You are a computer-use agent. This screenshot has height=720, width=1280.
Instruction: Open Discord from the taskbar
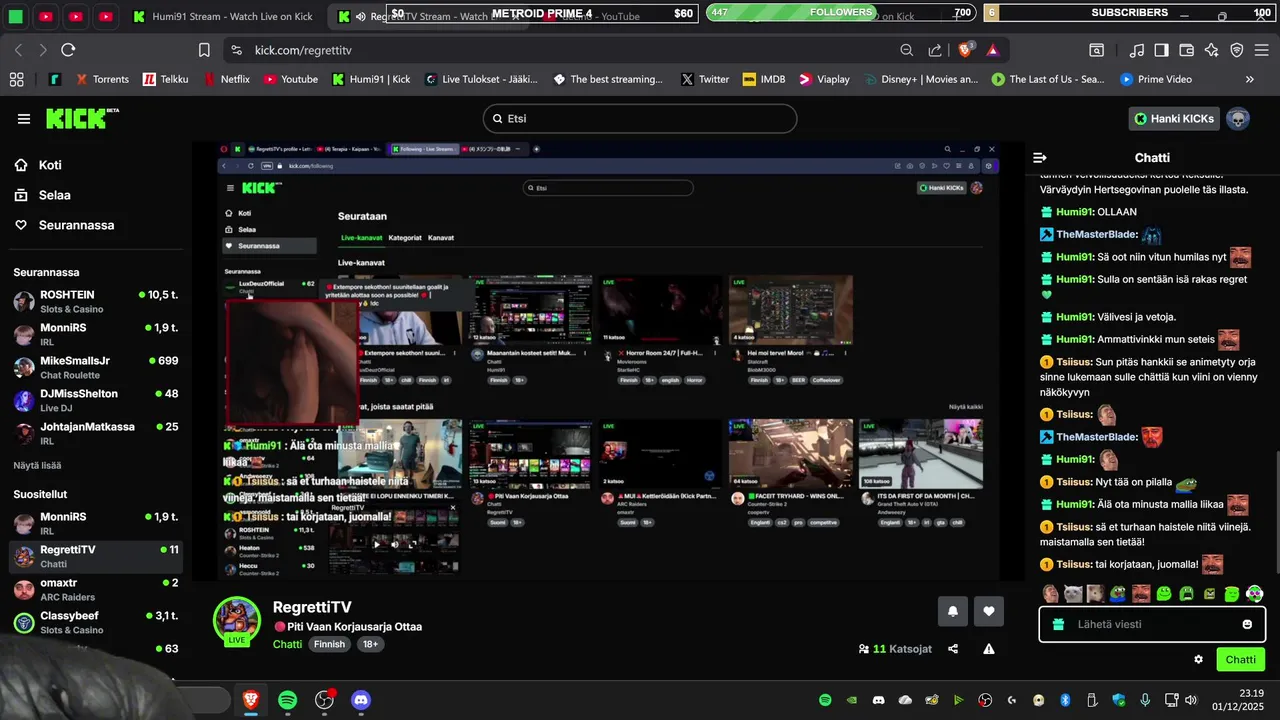361,700
